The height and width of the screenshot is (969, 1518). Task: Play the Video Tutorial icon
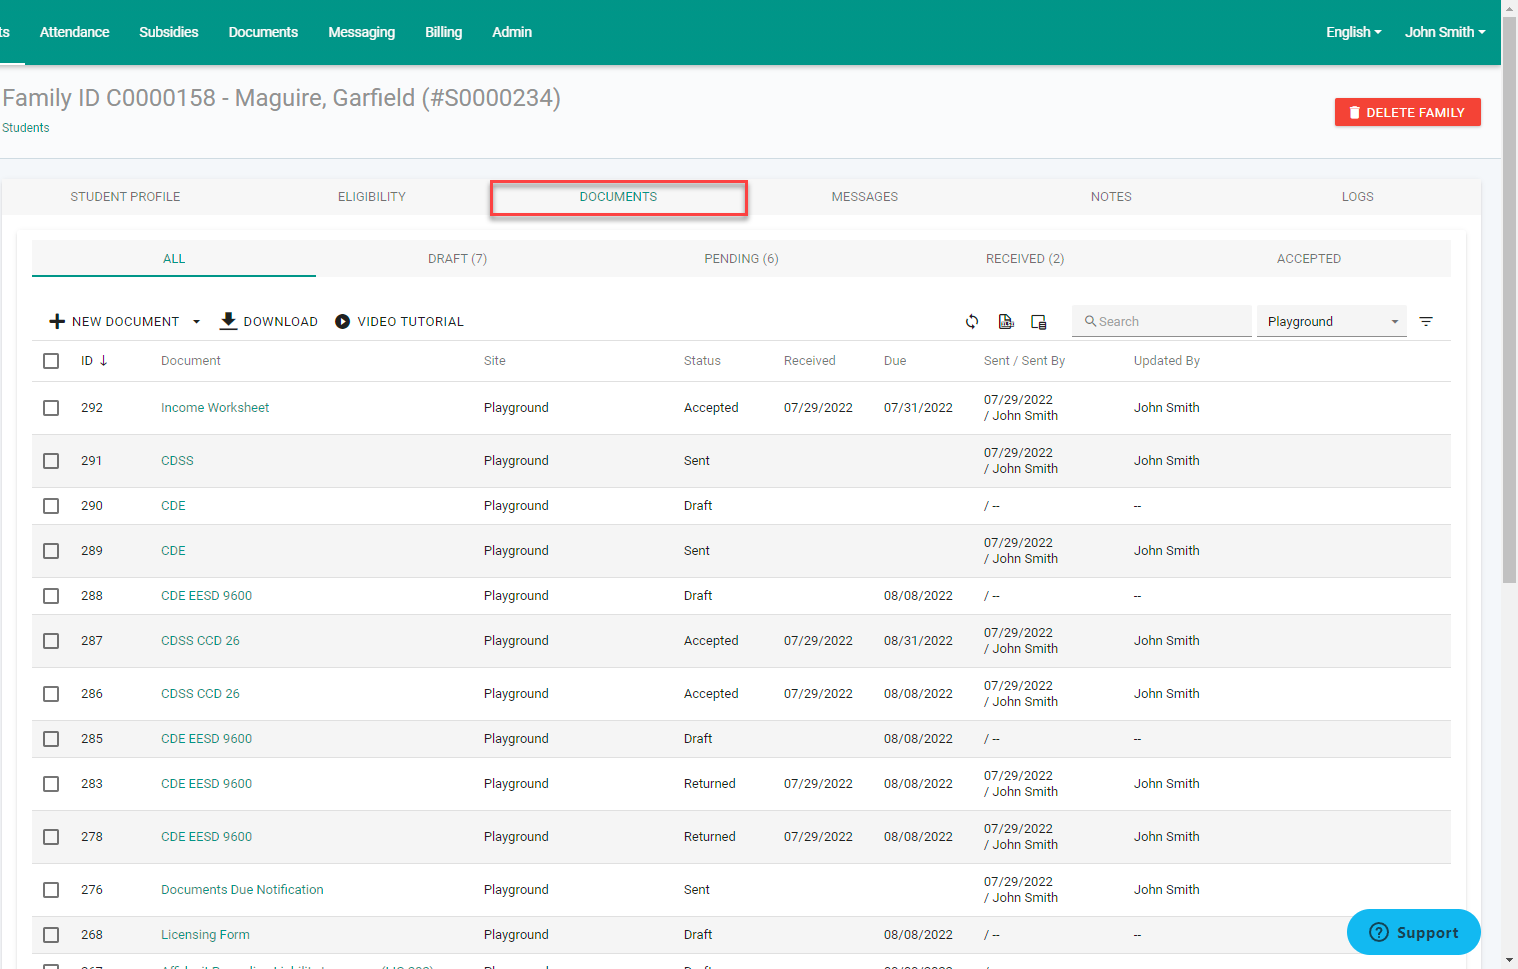click(342, 322)
